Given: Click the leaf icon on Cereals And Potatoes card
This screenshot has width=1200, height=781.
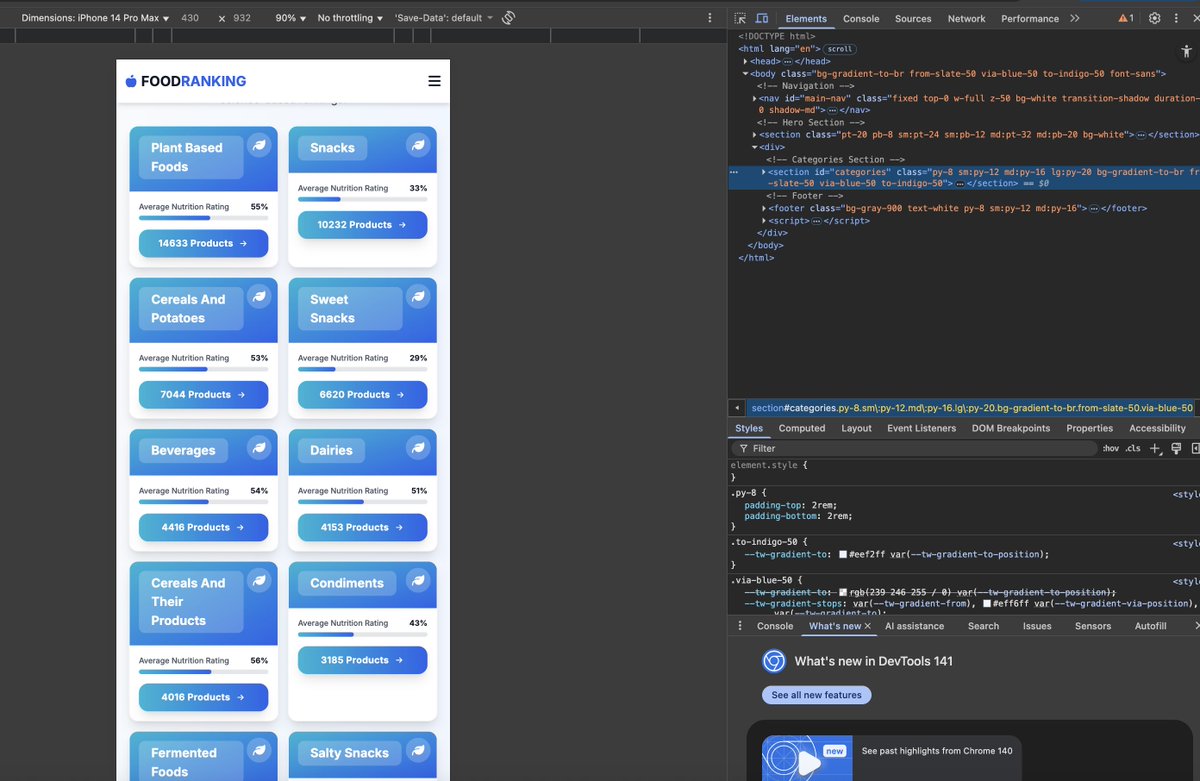Looking at the screenshot, I should tap(259, 297).
